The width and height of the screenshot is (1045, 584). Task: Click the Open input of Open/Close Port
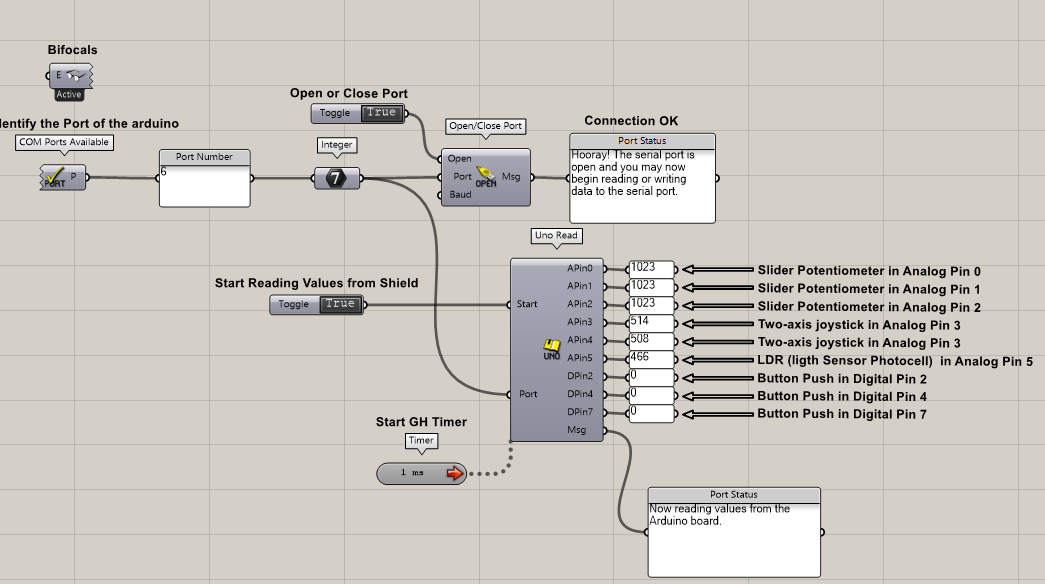click(x=460, y=159)
